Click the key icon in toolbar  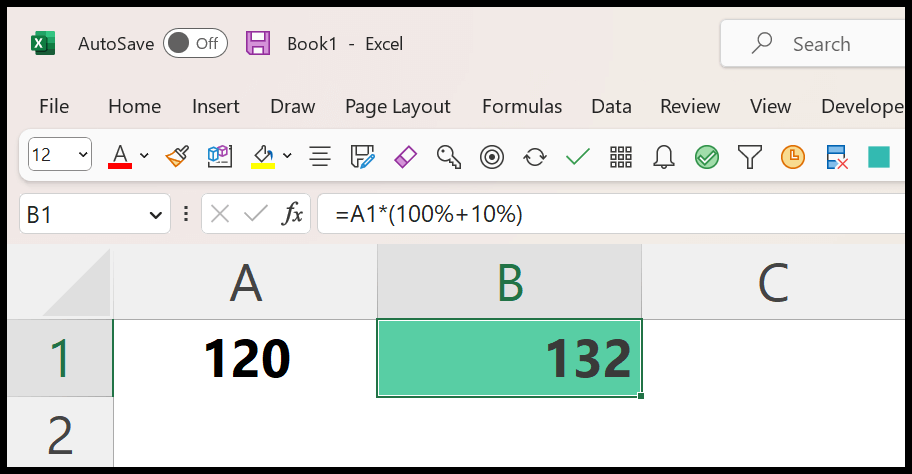pyautogui.click(x=448, y=156)
